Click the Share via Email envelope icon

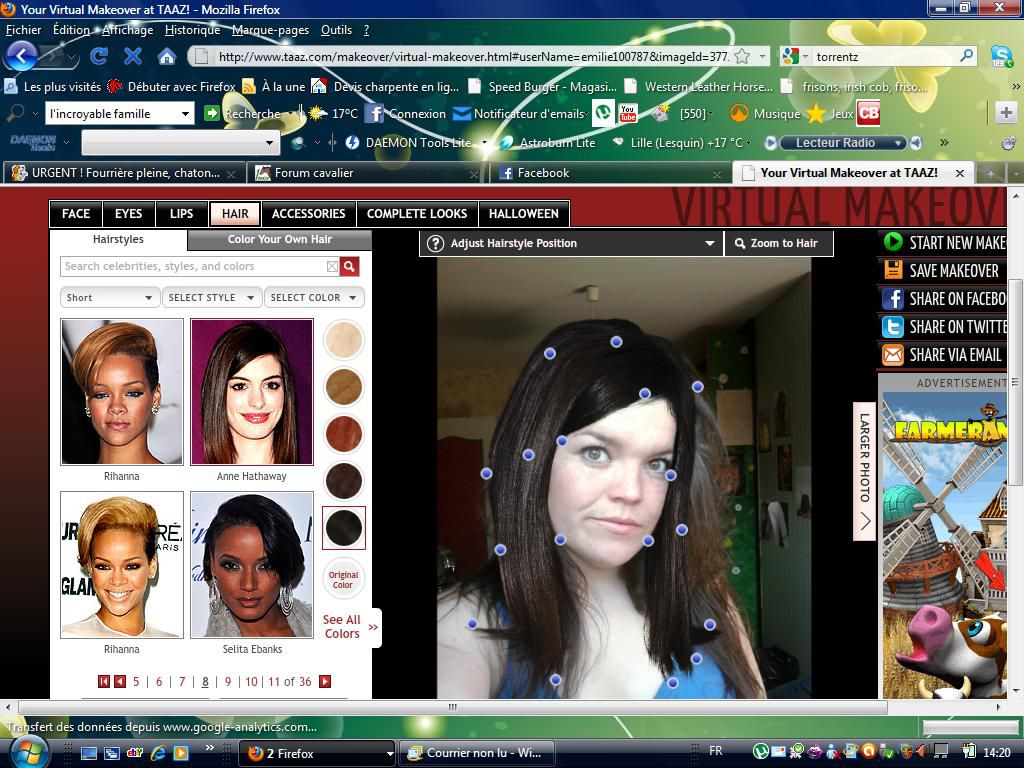pyautogui.click(x=893, y=354)
